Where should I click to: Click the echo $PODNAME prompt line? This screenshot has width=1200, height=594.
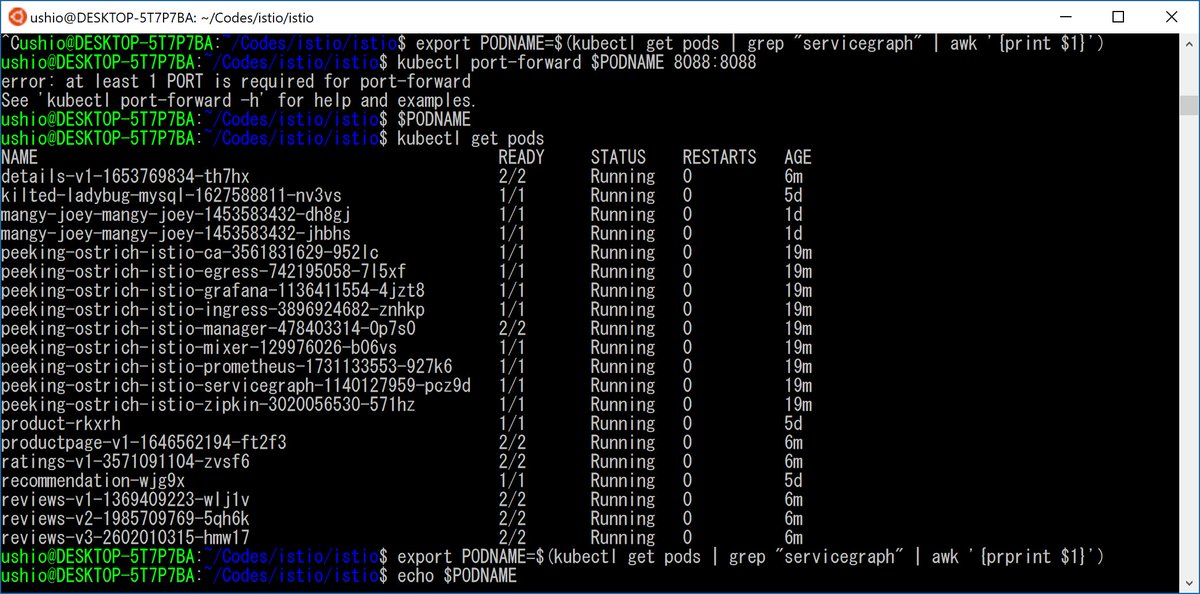460,576
